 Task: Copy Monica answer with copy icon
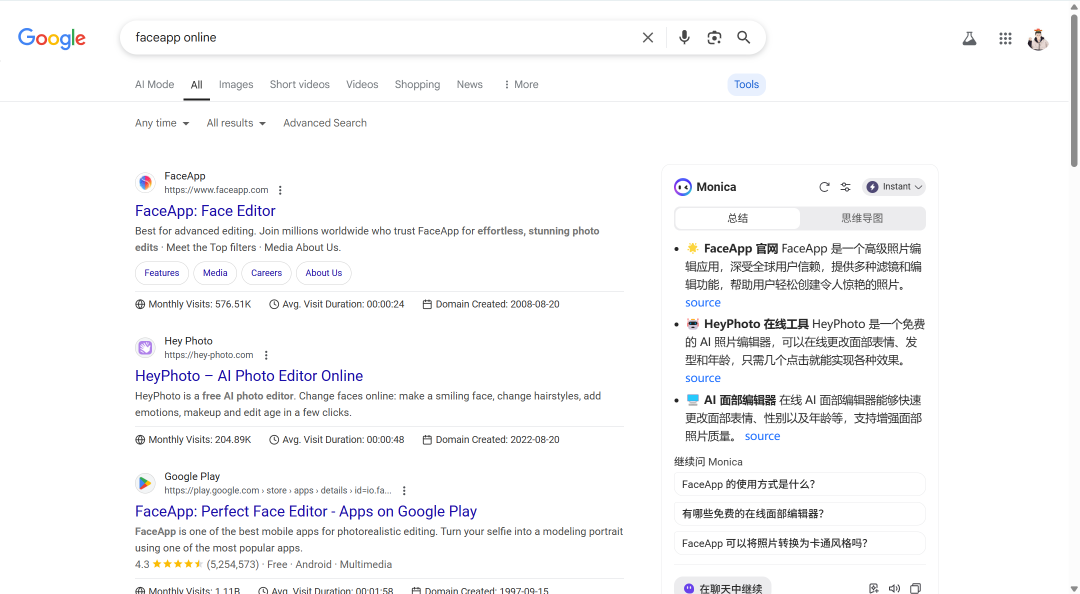(915, 588)
